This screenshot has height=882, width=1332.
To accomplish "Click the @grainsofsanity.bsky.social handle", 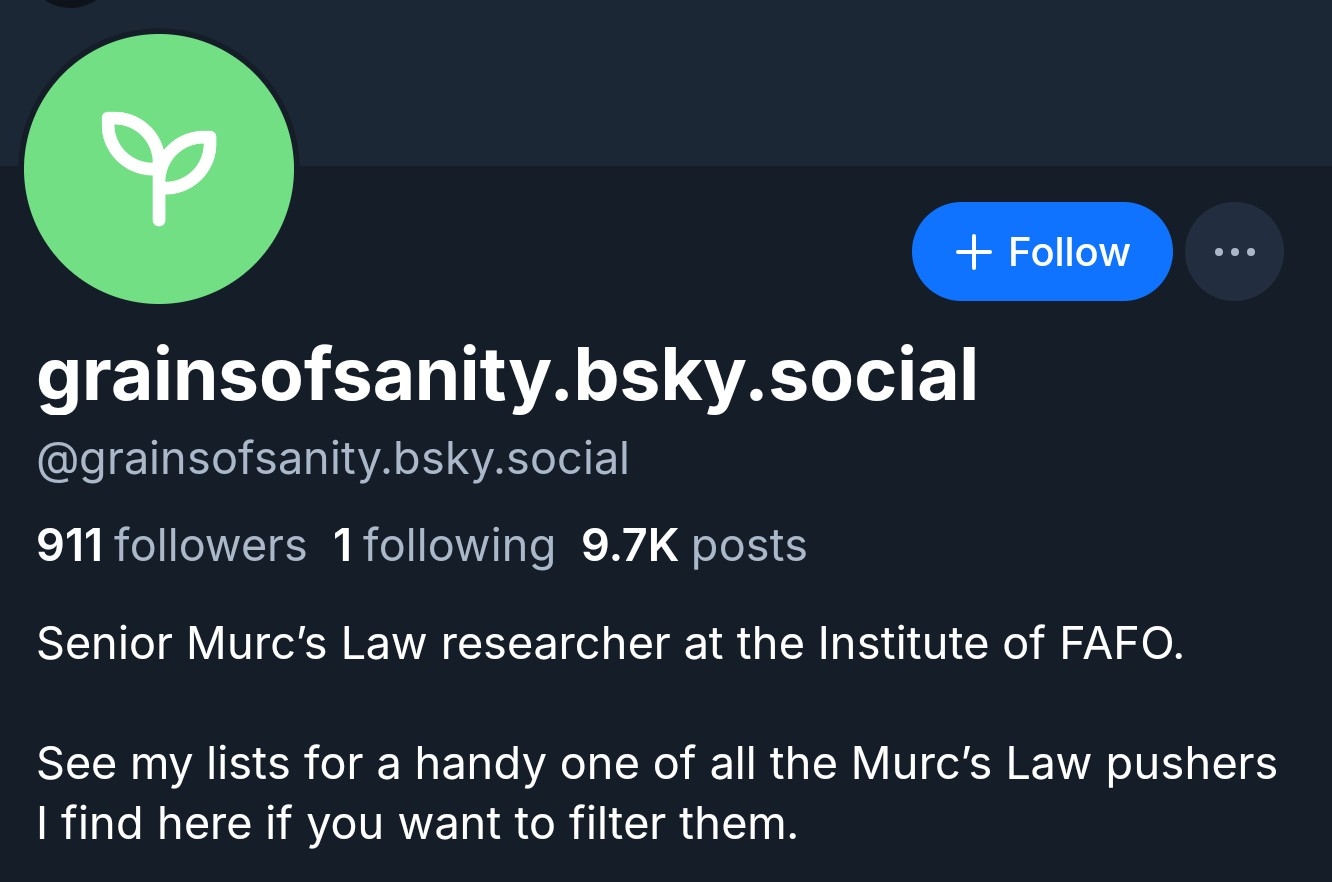I will coord(332,459).
